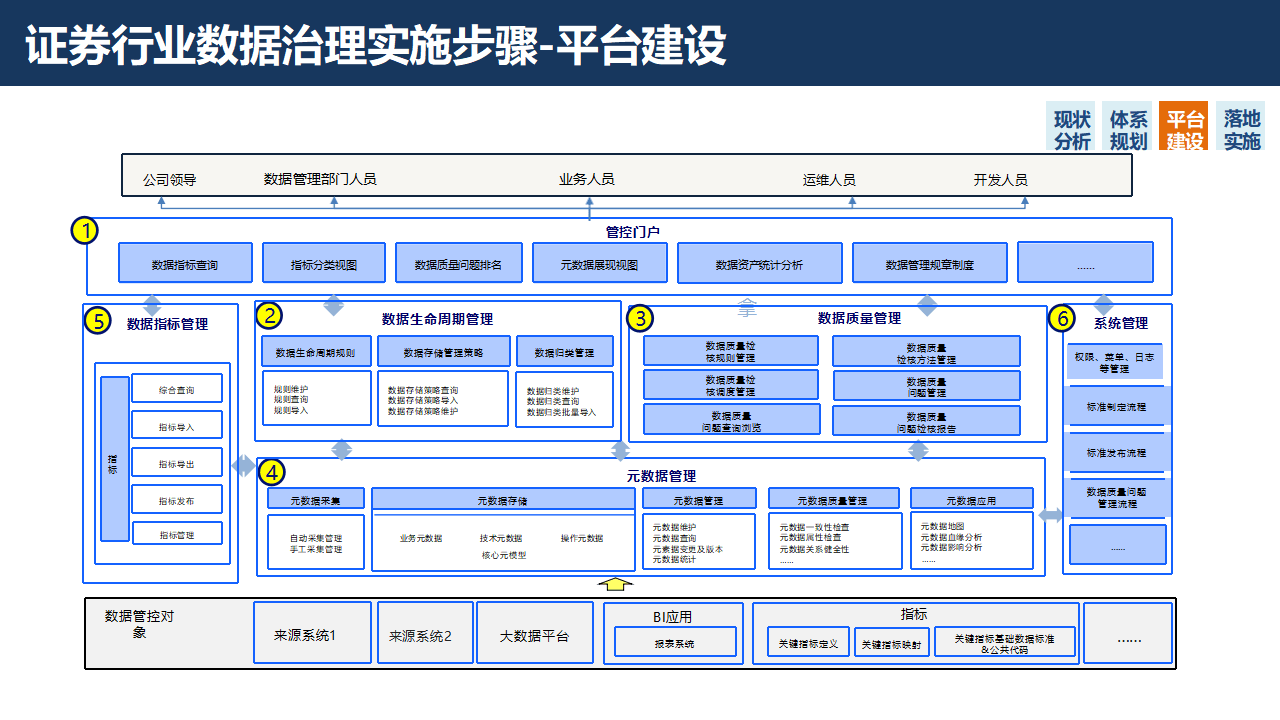Click the 元数据血缘分析 list entry
Screen dimensions: 1280x720
tap(952, 537)
